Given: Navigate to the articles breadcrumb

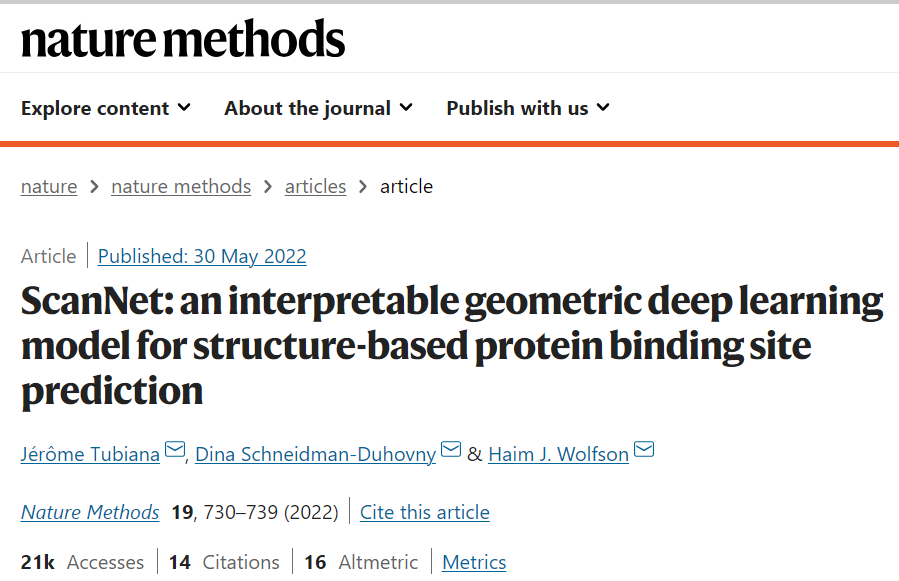Looking at the screenshot, I should click(x=315, y=186).
